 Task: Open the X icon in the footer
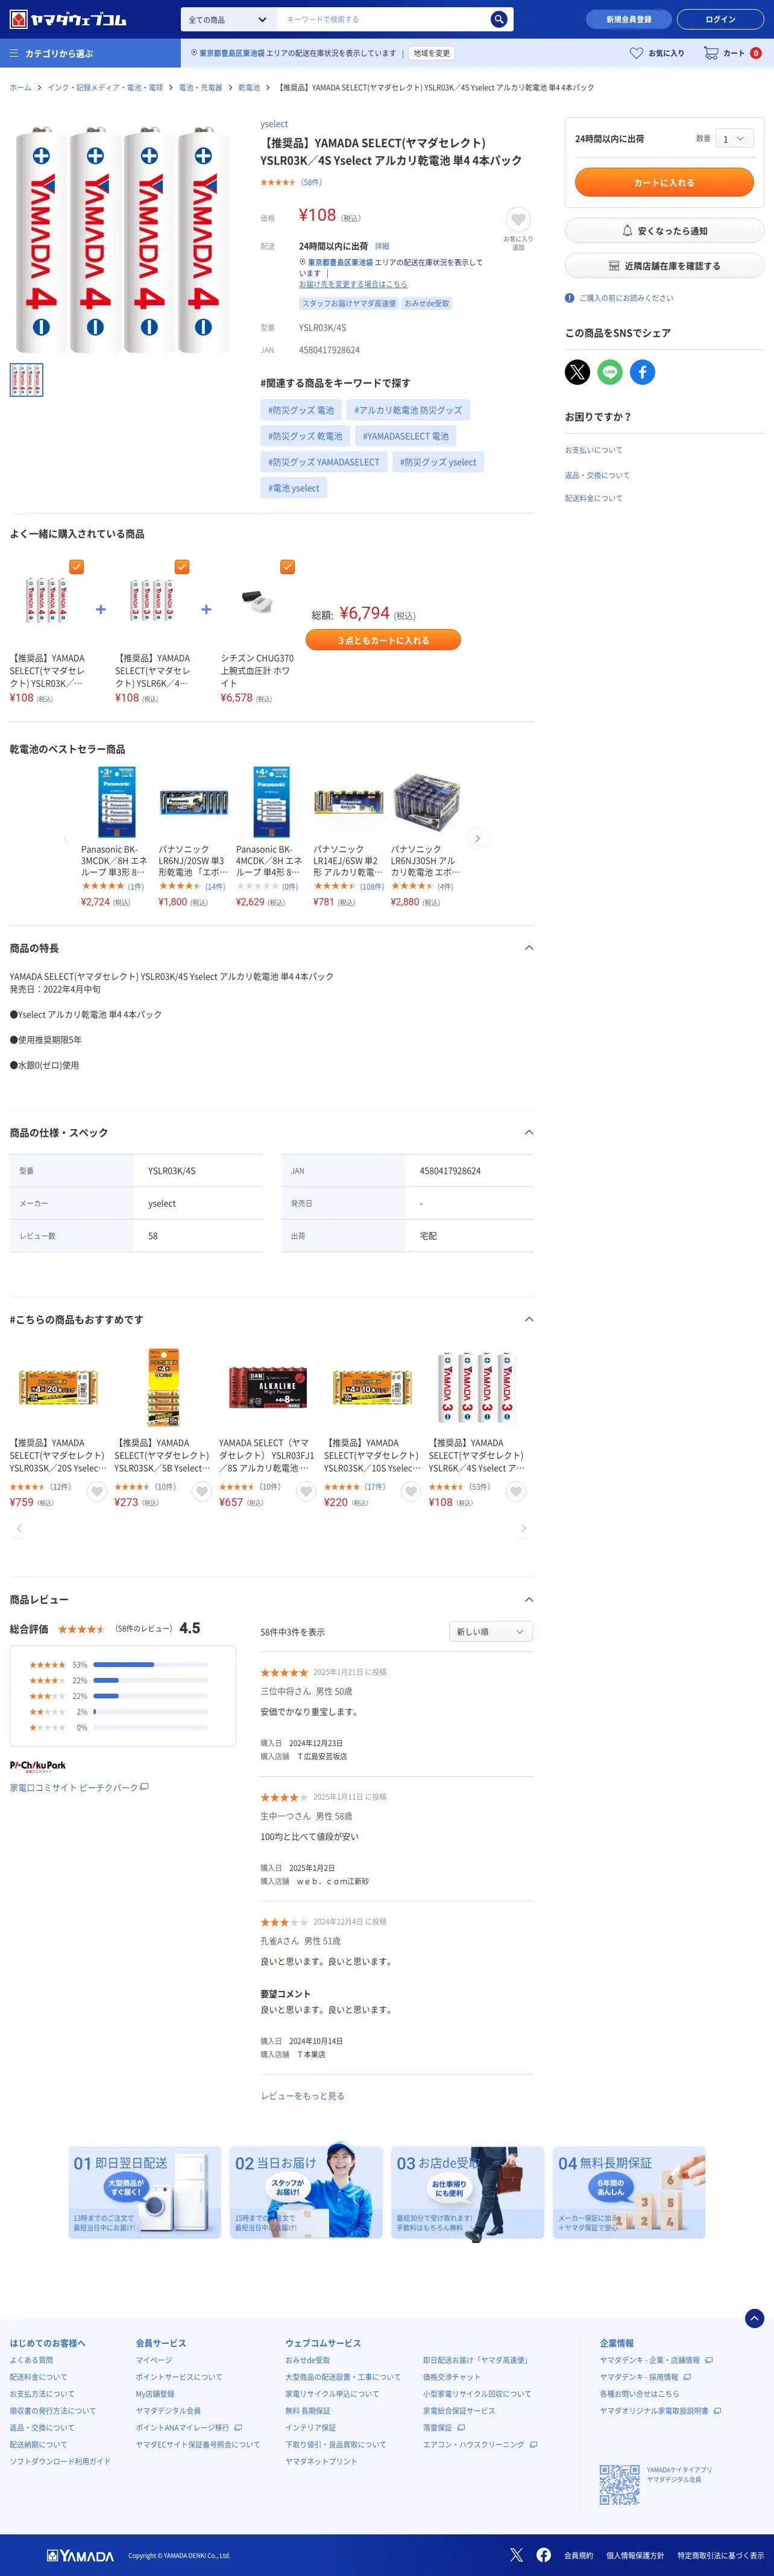[x=516, y=2554]
